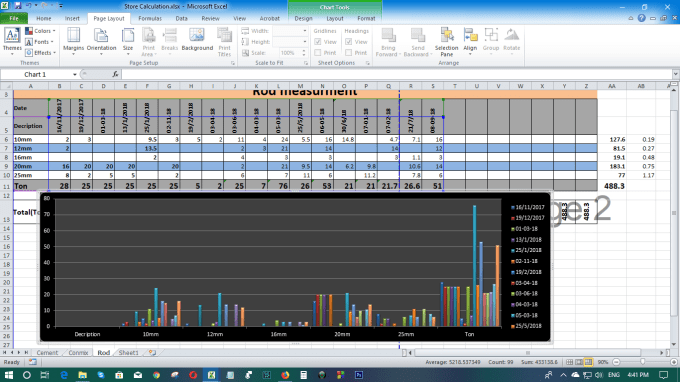The height and width of the screenshot is (382, 680).
Task: Select the 488.3 total cell
Action: [611, 186]
